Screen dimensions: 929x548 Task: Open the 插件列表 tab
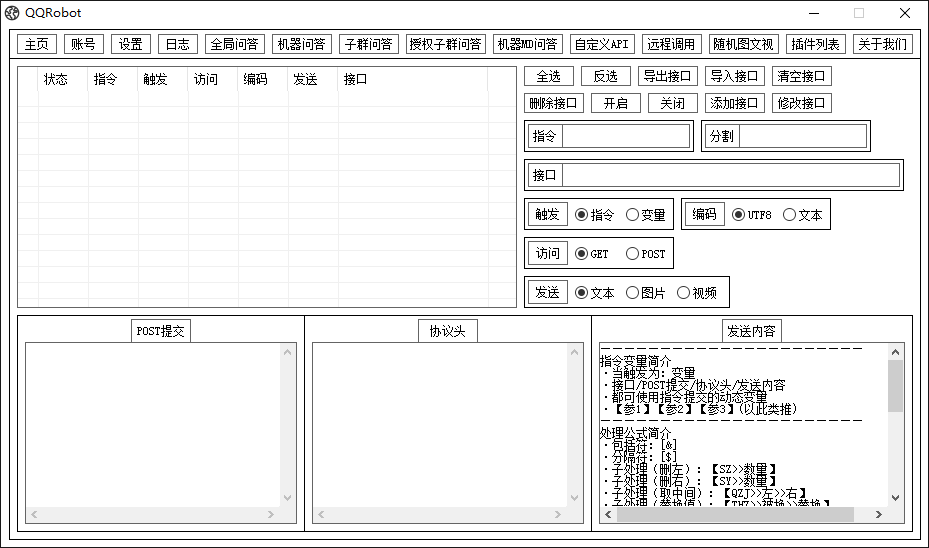click(815, 44)
